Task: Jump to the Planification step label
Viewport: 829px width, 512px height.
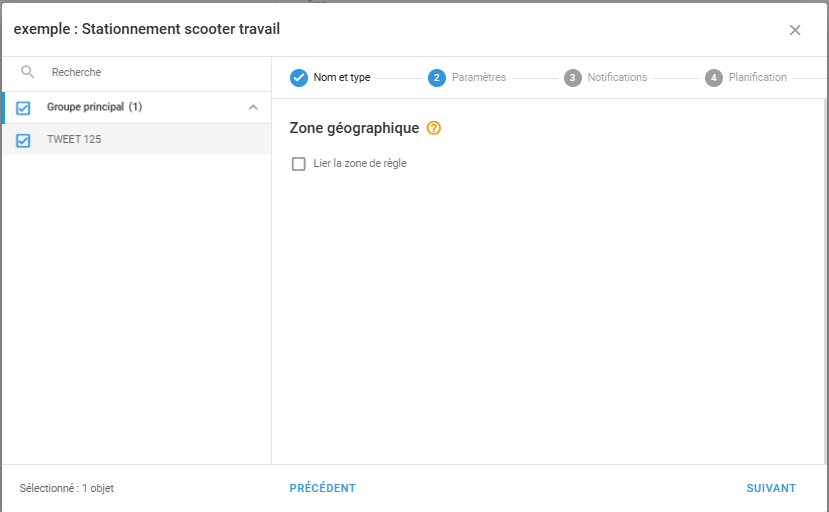Action: coord(758,78)
